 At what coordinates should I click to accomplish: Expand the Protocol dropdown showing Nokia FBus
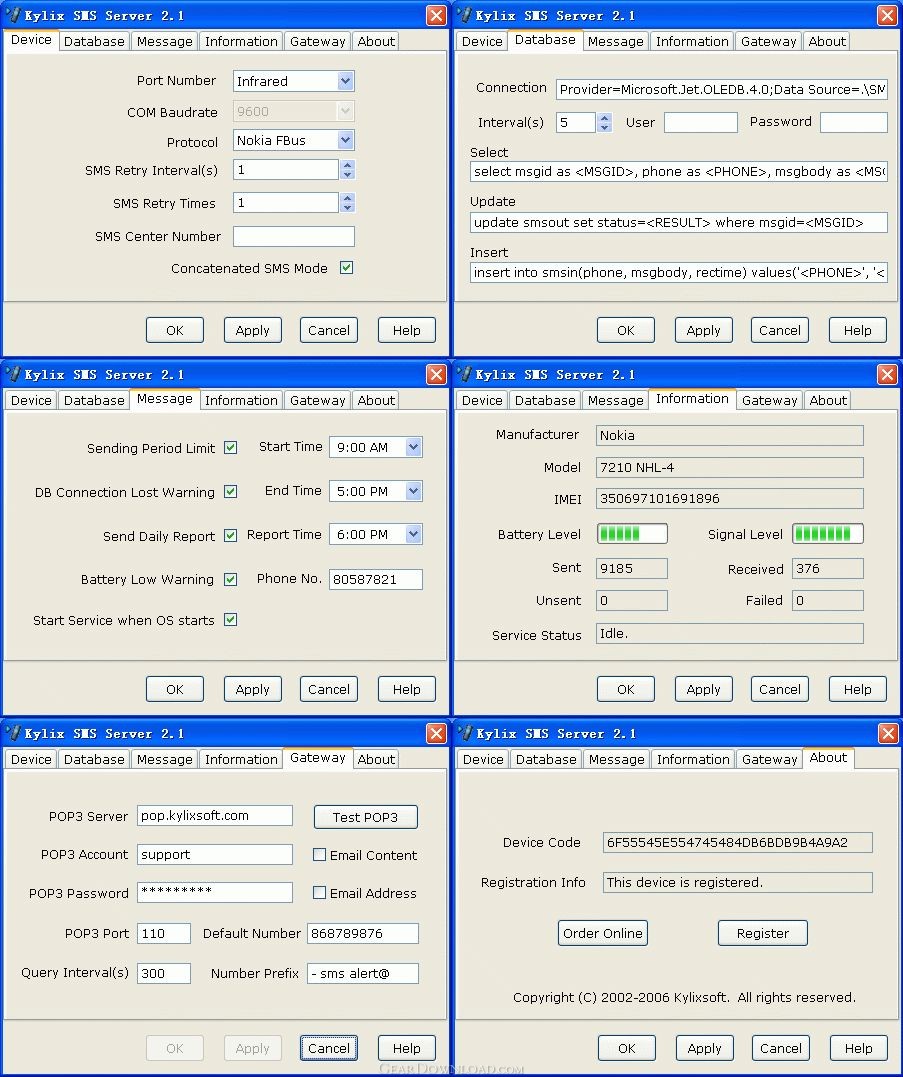(x=345, y=140)
